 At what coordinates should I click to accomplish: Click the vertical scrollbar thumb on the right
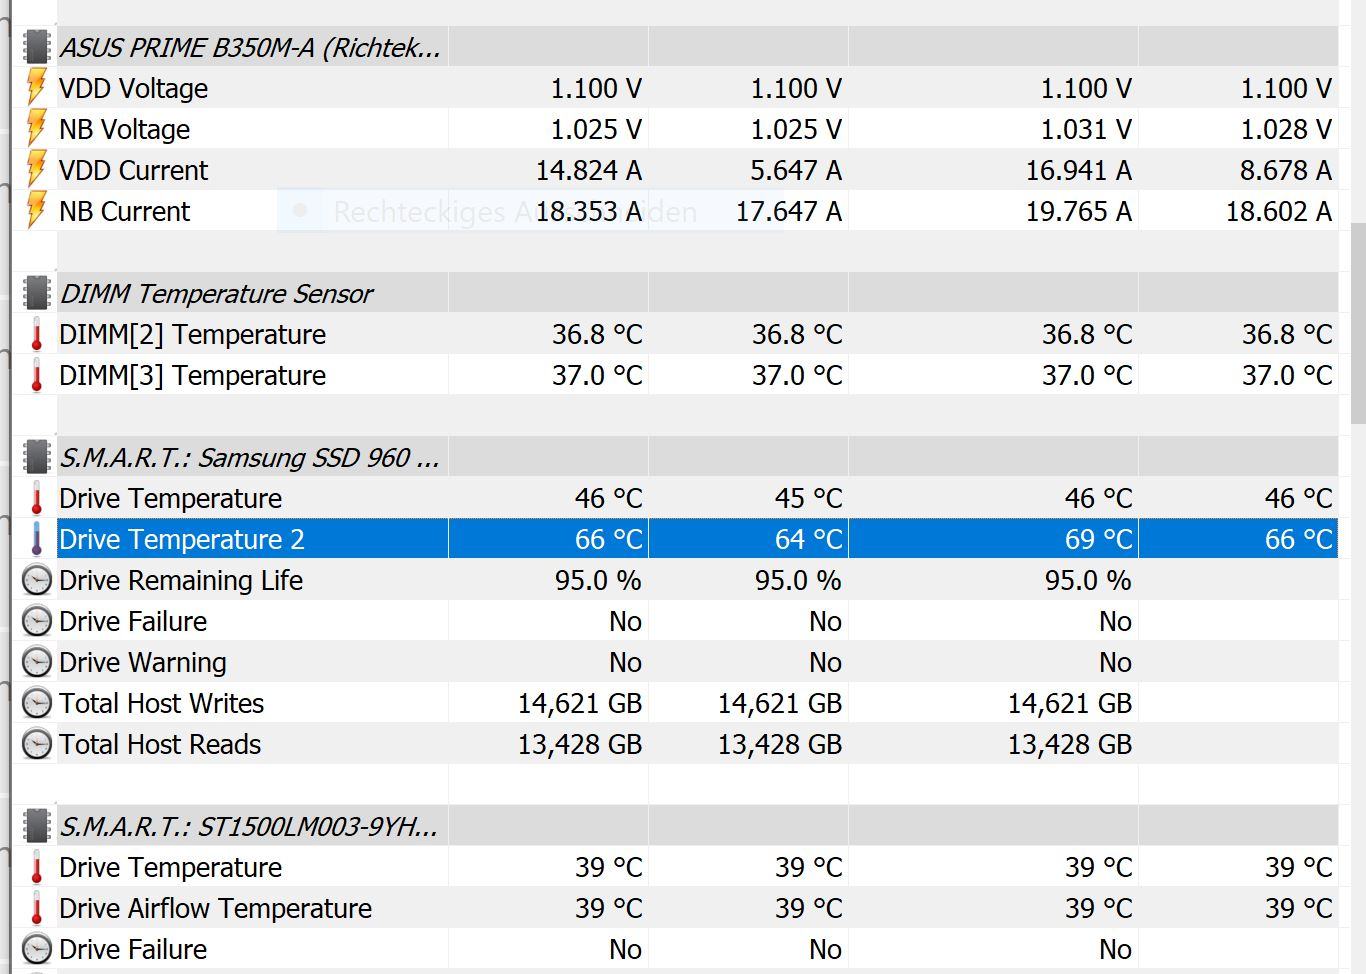click(x=1357, y=322)
